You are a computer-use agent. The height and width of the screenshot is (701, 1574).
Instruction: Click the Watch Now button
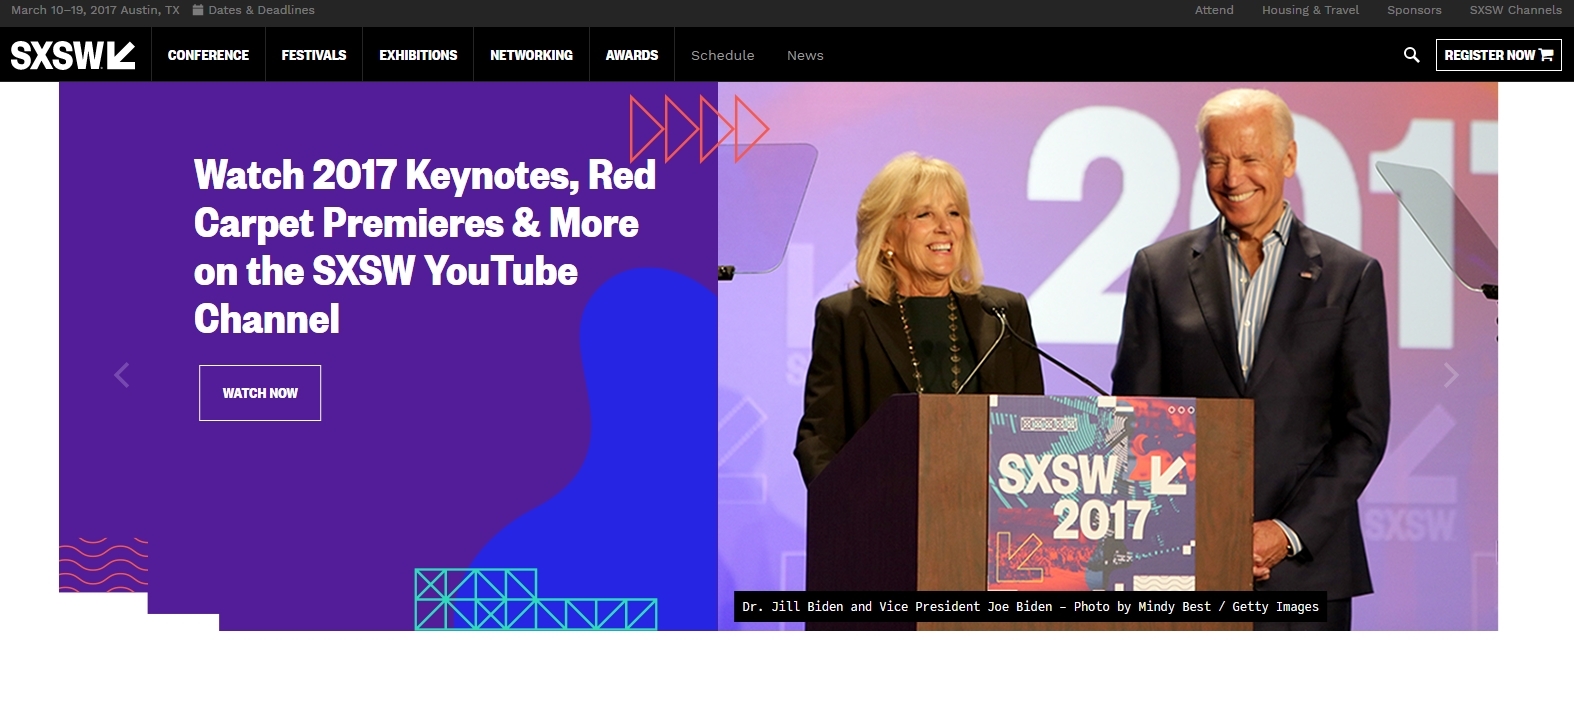tap(260, 393)
